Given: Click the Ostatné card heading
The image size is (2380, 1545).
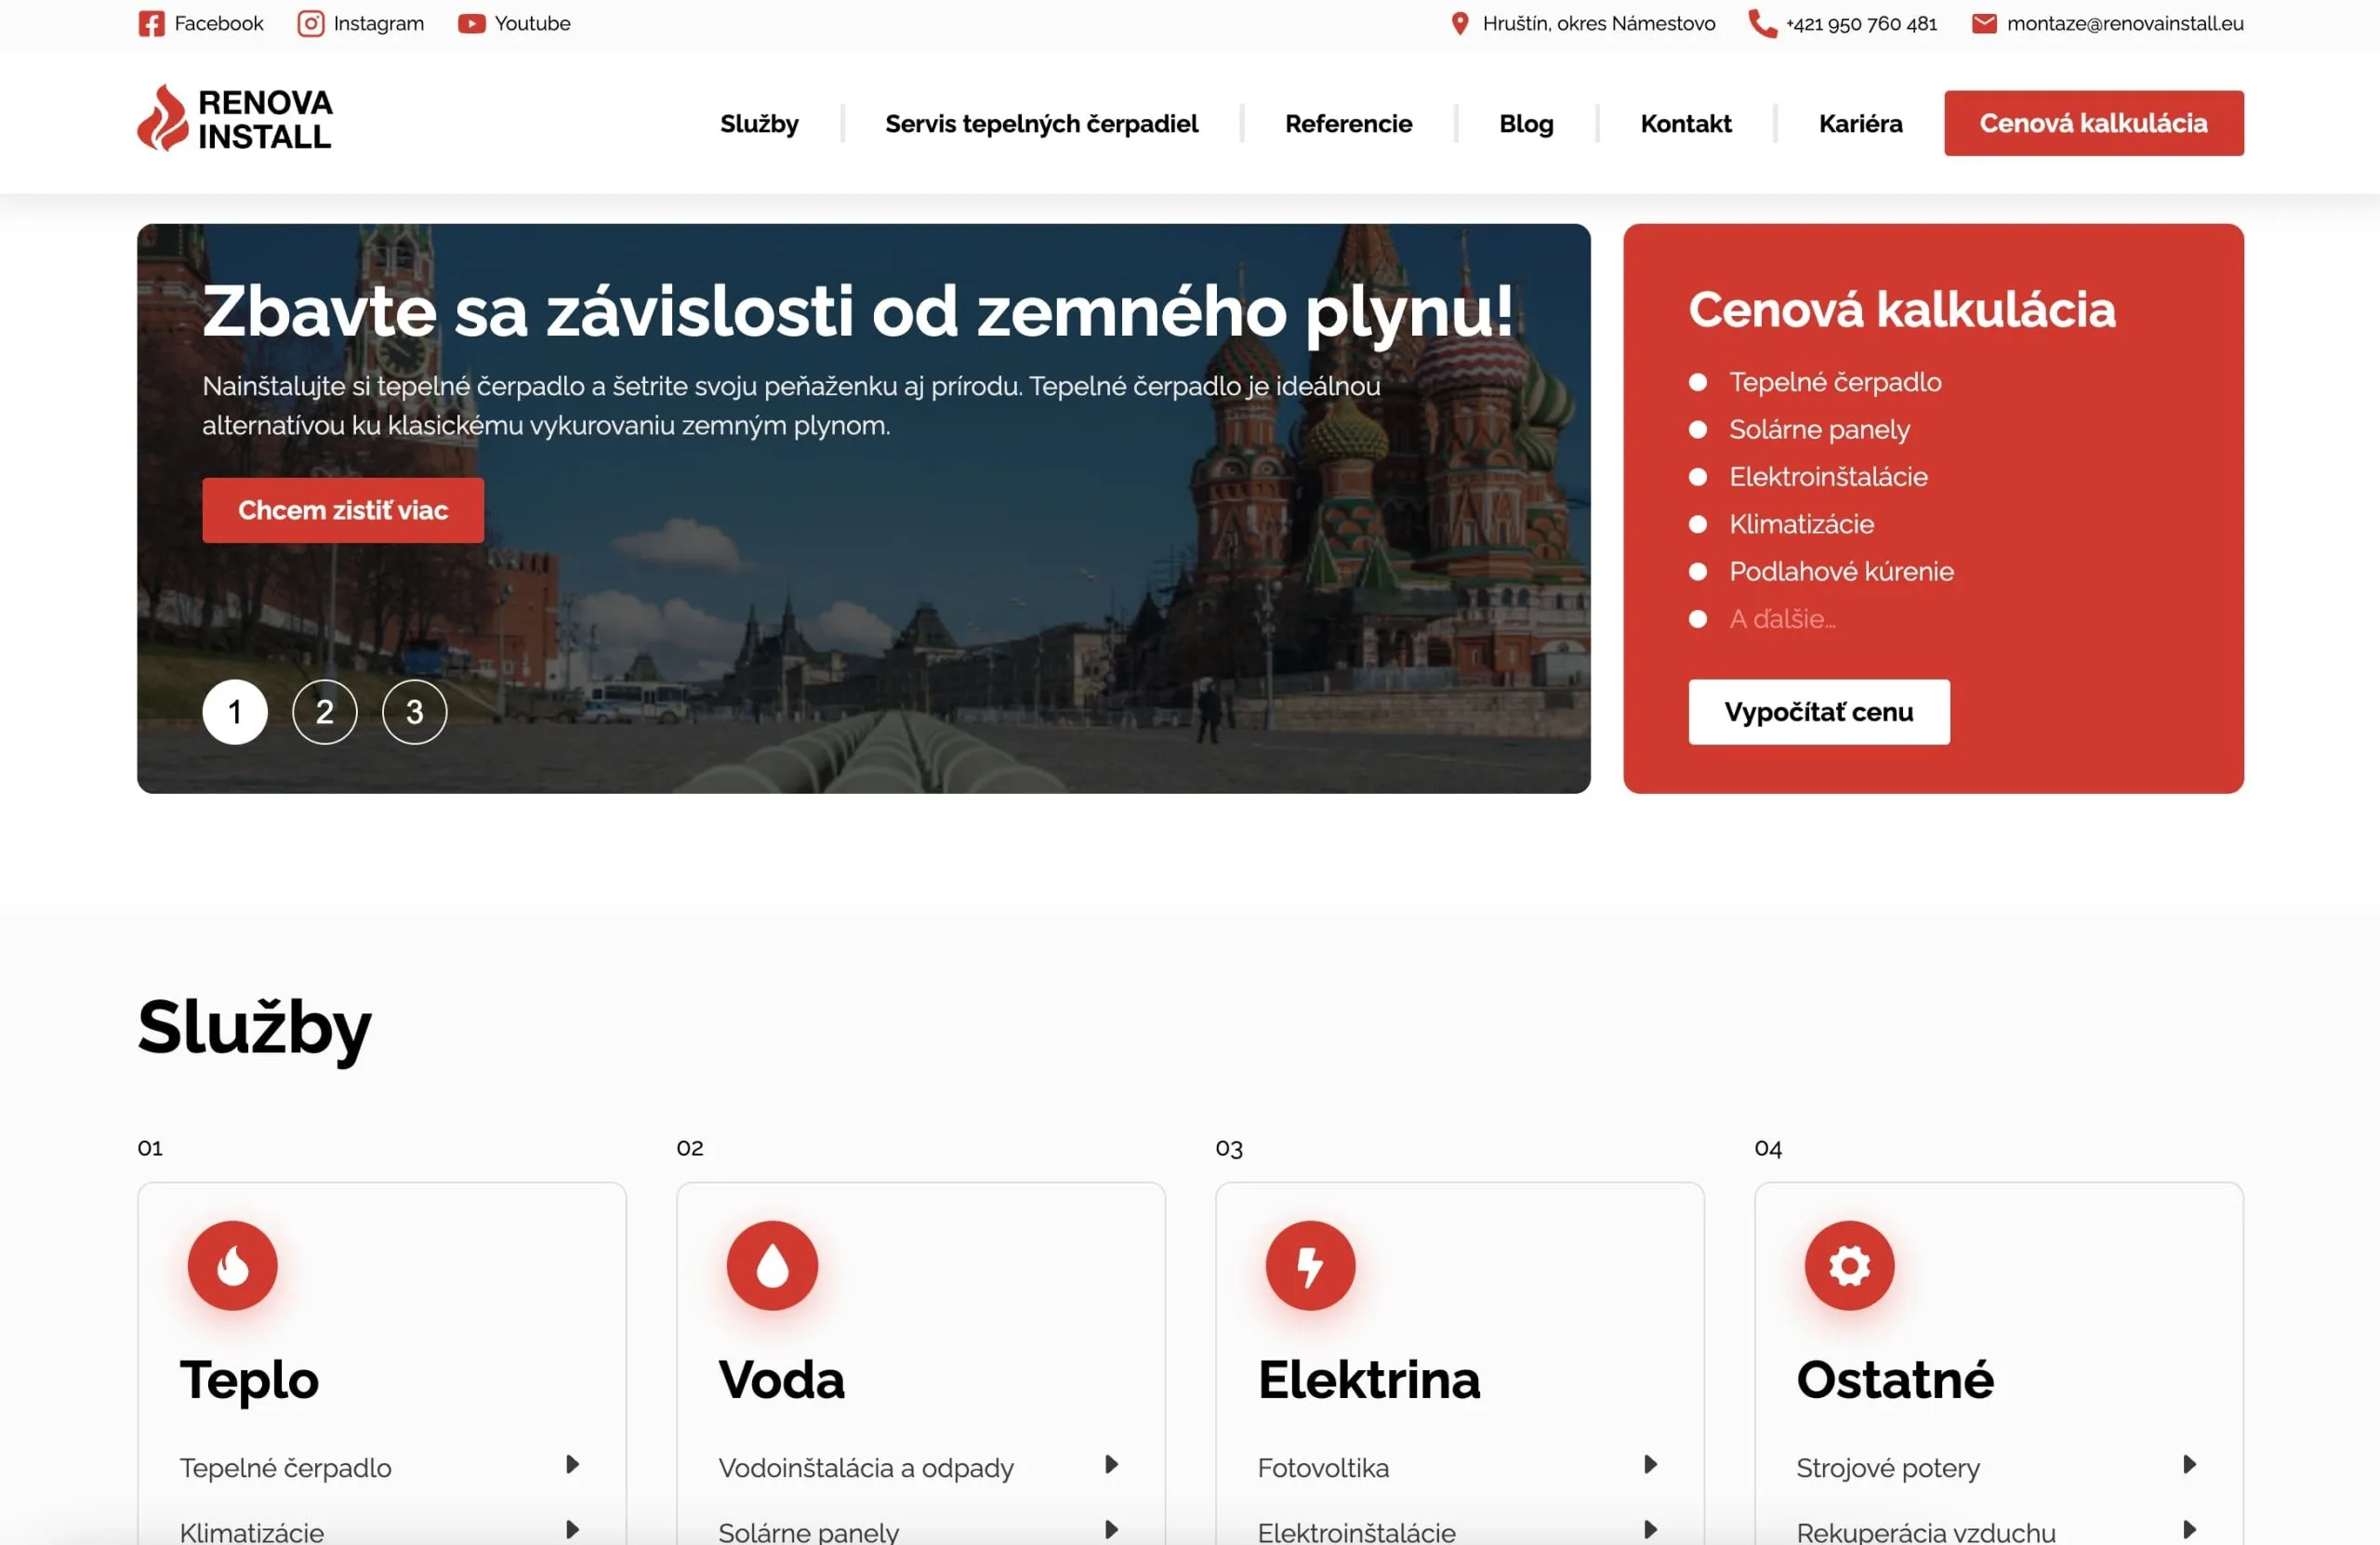Looking at the screenshot, I should 1894,1380.
